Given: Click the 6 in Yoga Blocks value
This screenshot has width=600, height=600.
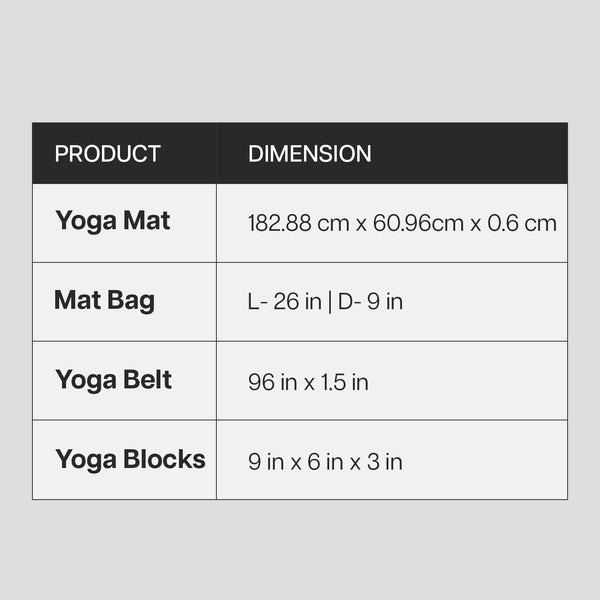Looking at the screenshot, I should pos(327,462).
